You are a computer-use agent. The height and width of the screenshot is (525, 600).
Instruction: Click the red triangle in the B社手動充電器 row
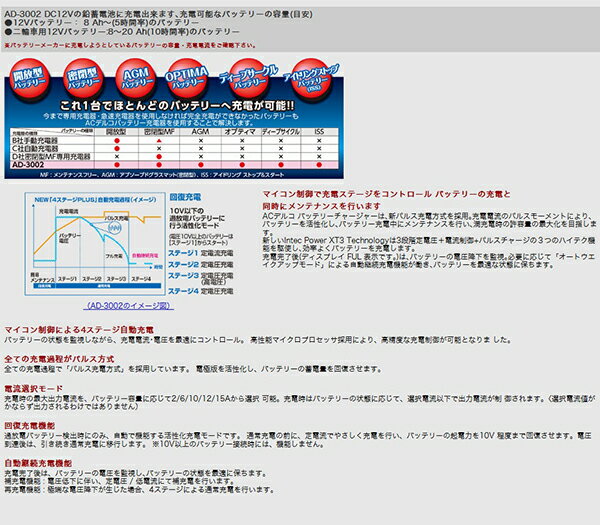[x=160, y=144]
